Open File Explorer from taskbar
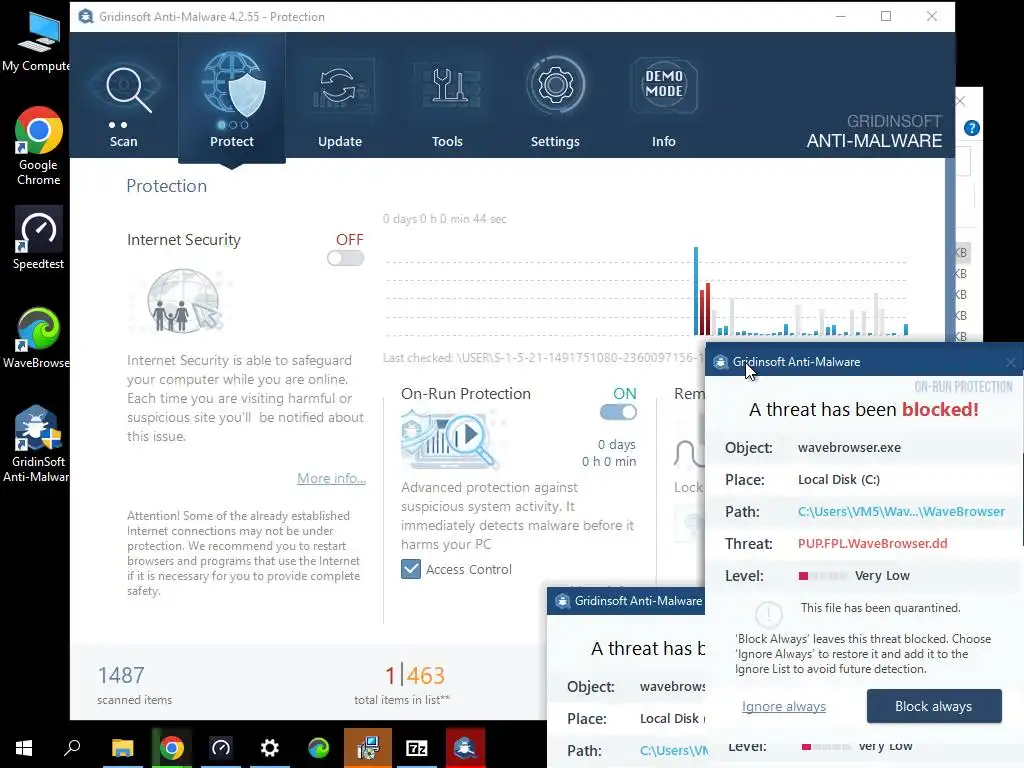This screenshot has height=768, width=1024. pyautogui.click(x=122, y=747)
